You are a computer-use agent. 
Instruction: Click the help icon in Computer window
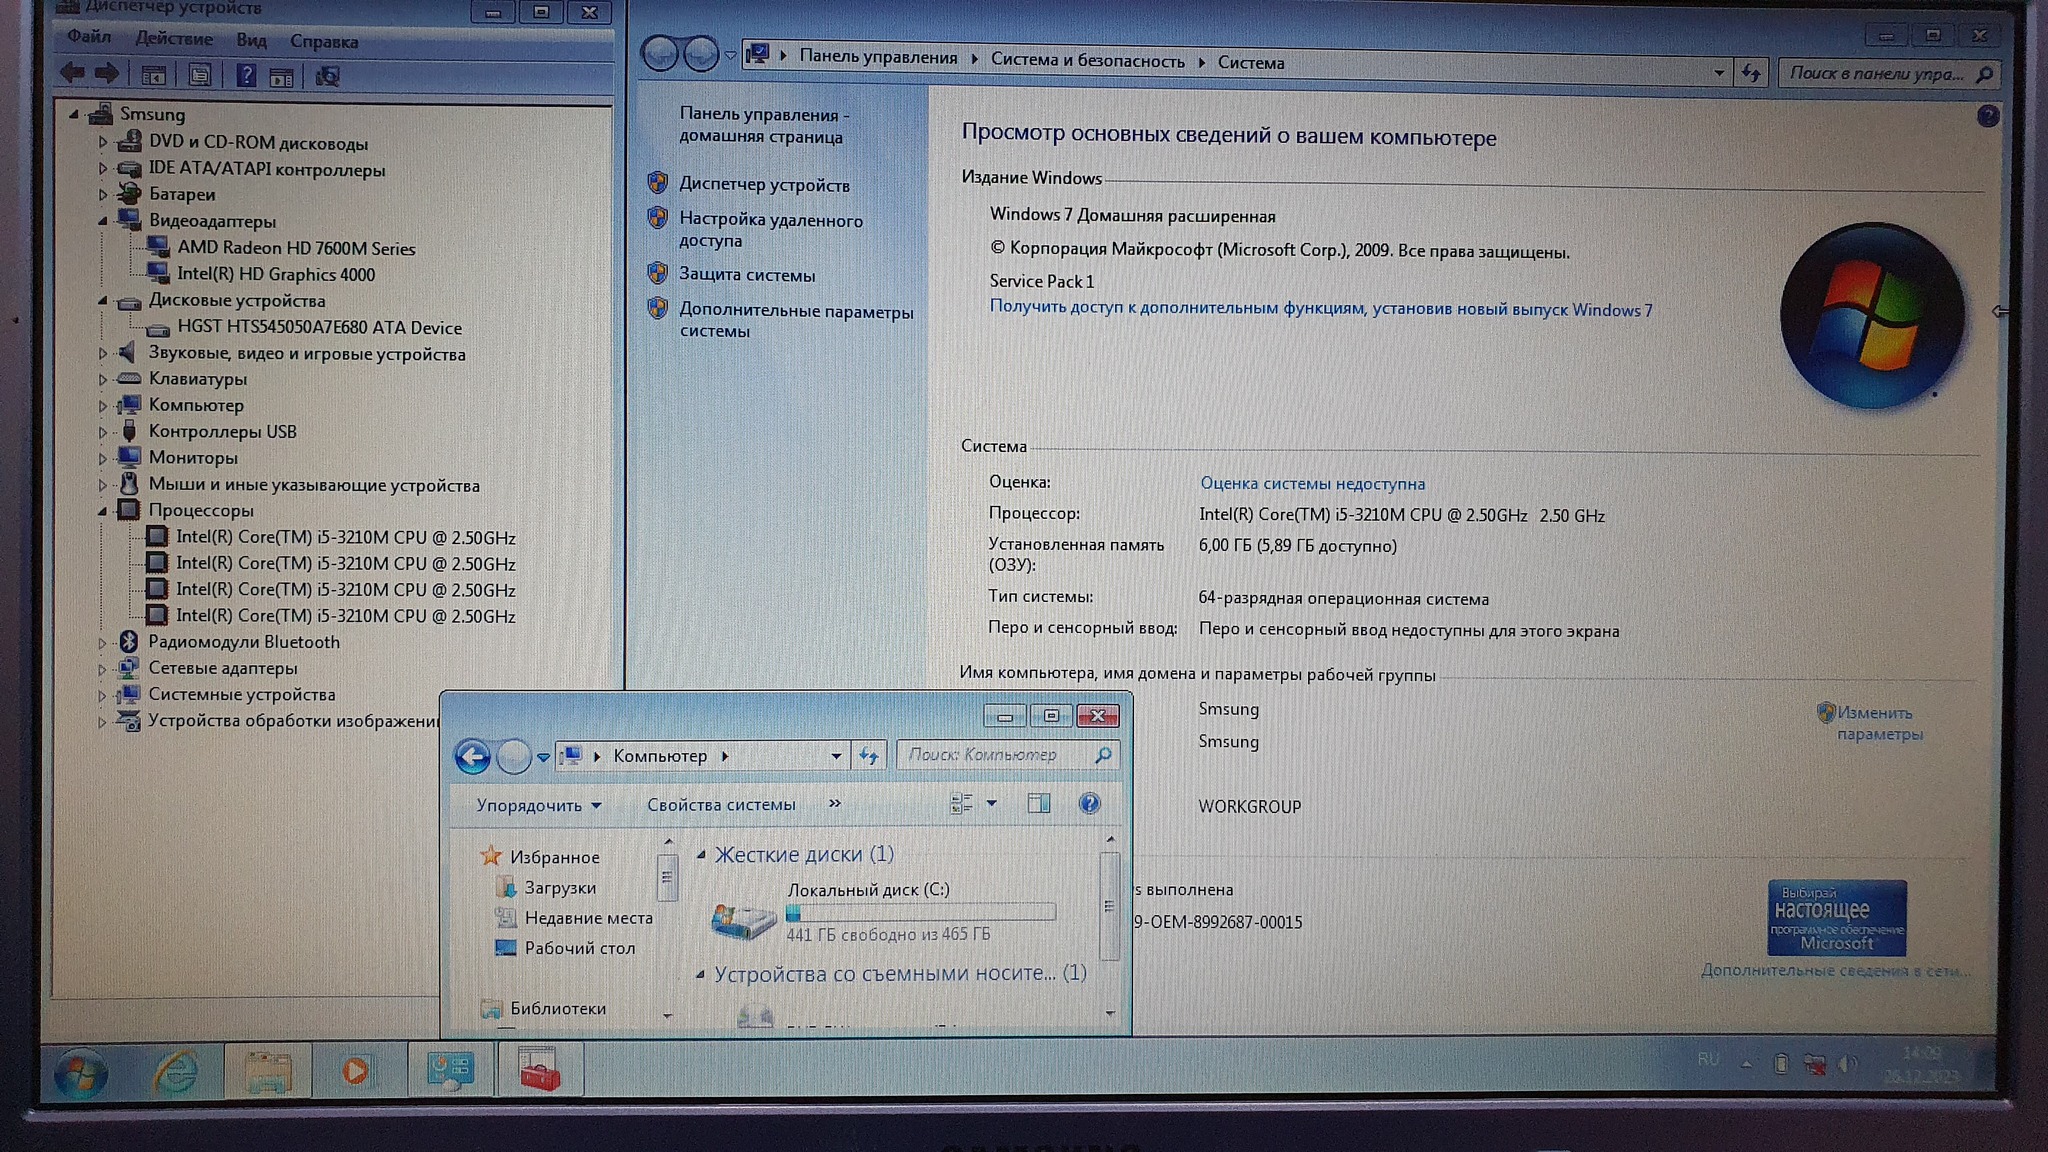tap(1089, 804)
